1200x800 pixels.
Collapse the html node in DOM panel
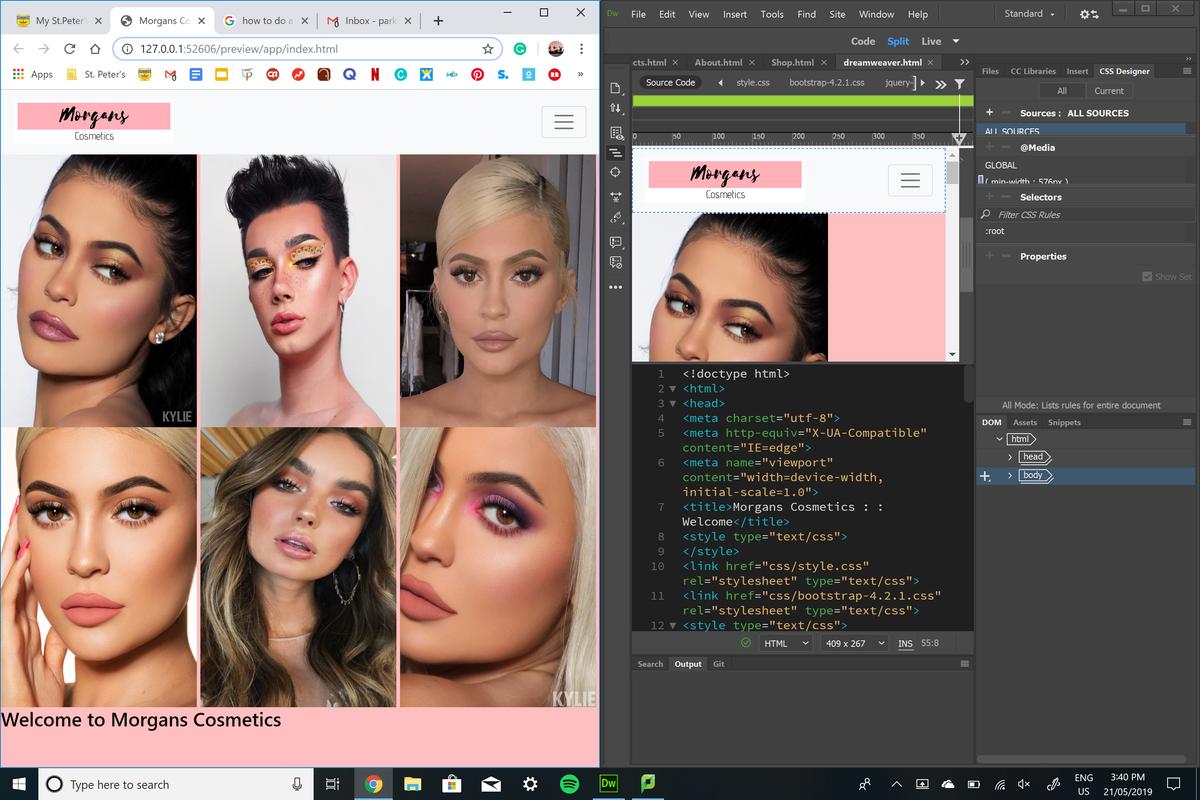[1000, 439]
